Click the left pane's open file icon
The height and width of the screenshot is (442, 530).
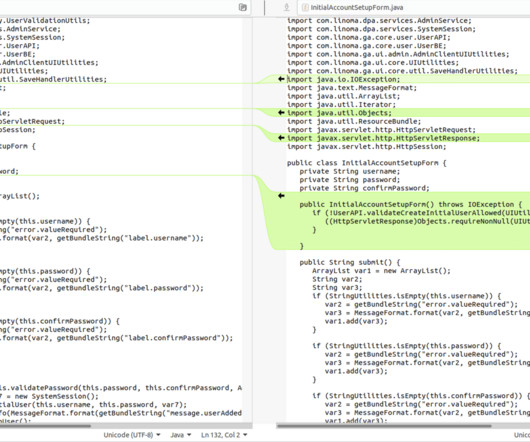tap(242, 7)
